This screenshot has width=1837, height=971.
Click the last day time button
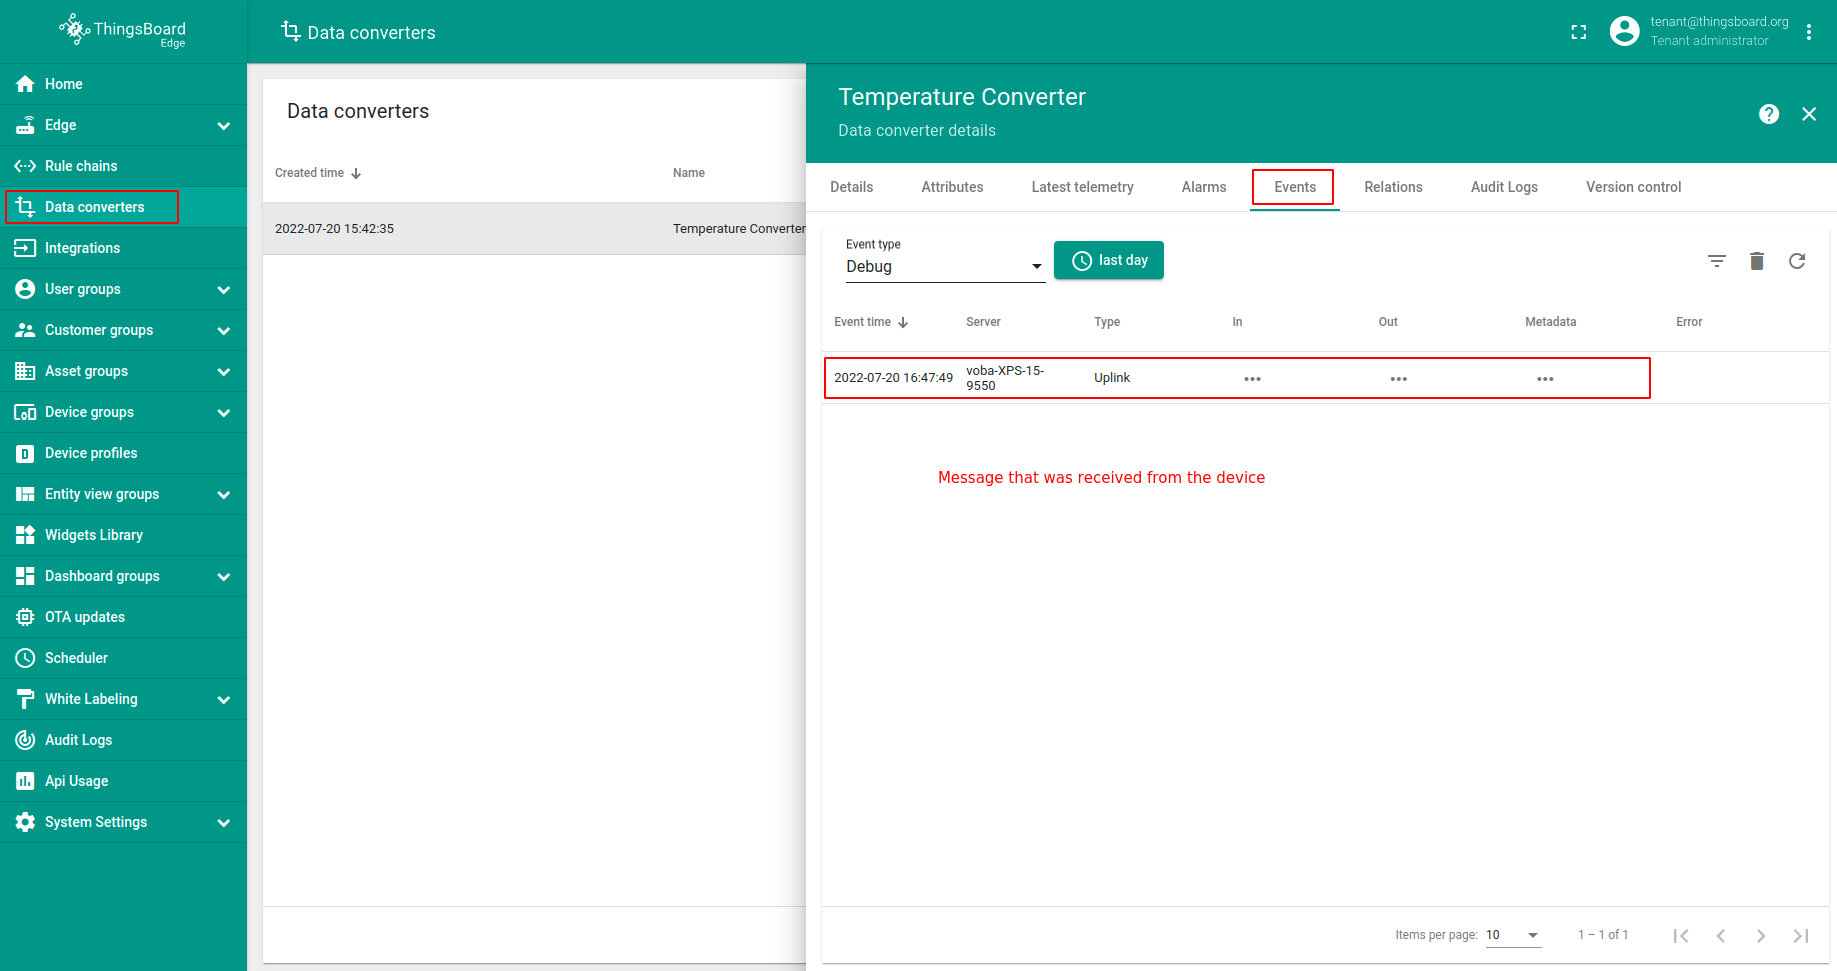tap(1109, 260)
